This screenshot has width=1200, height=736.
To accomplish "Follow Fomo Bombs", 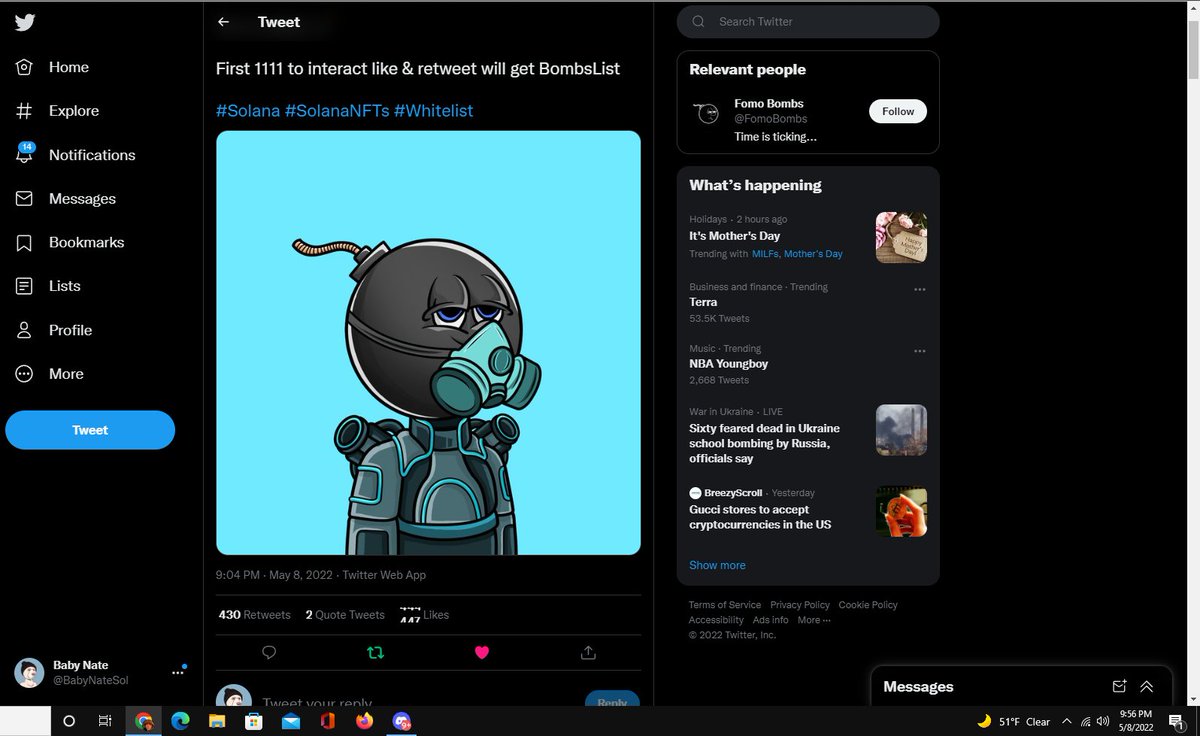I will tap(898, 111).
